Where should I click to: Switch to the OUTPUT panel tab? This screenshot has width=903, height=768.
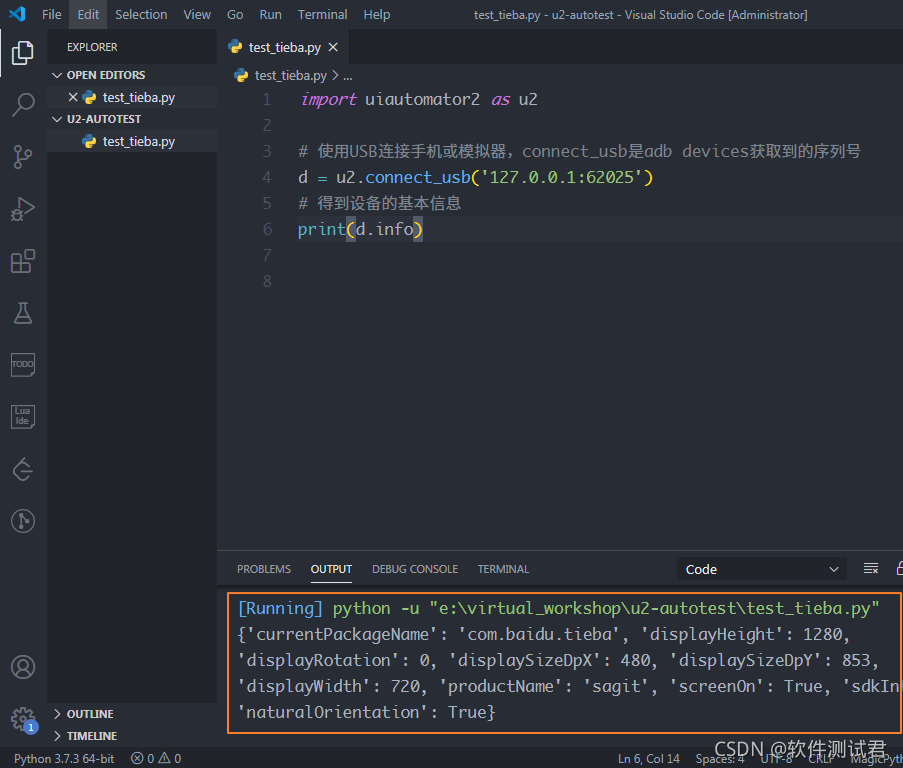[331, 569]
